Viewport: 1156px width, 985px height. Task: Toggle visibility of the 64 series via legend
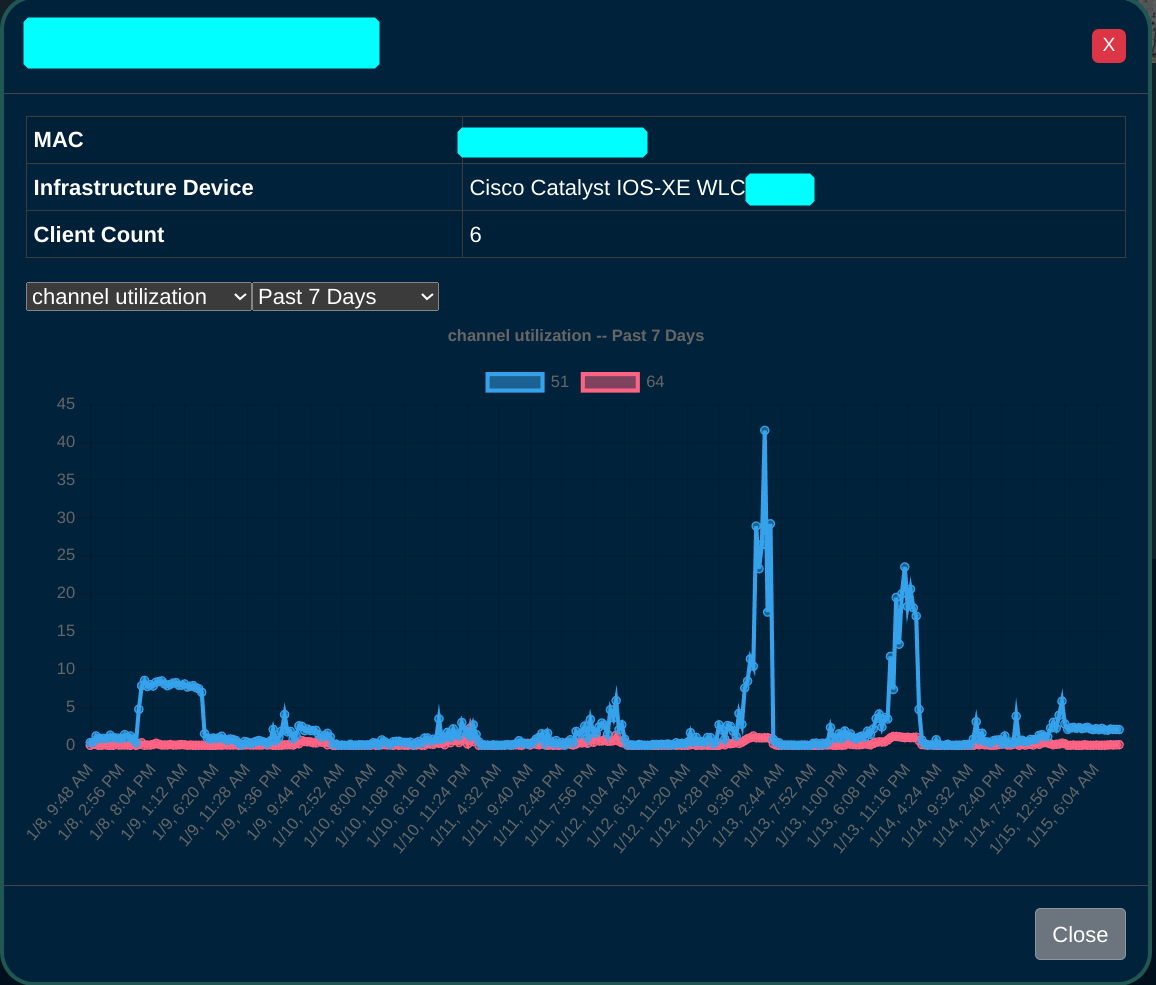(610, 382)
